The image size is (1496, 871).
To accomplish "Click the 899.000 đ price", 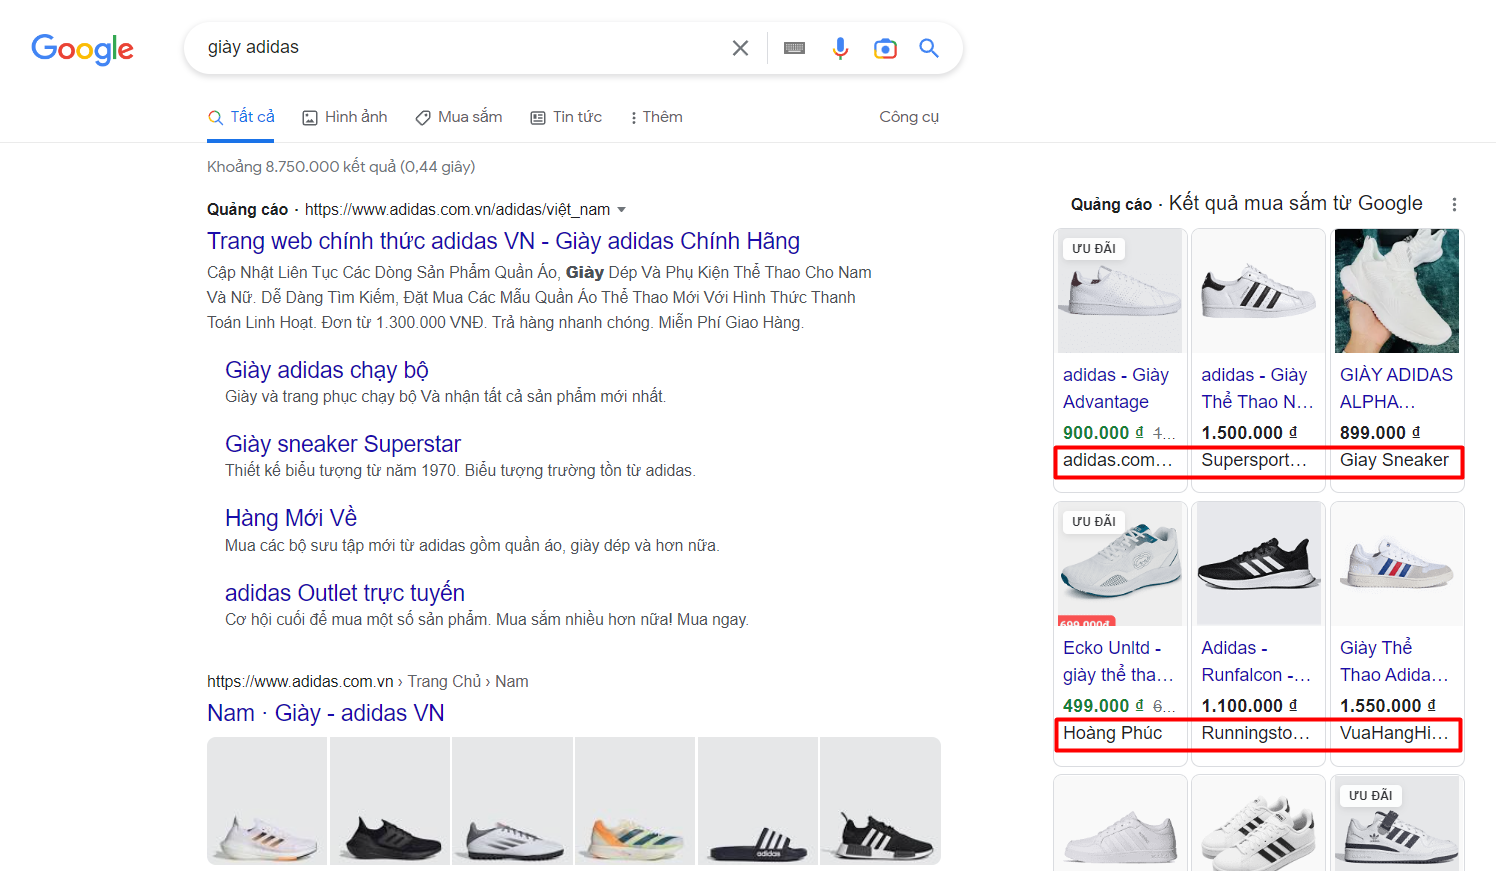I will tap(1380, 433).
